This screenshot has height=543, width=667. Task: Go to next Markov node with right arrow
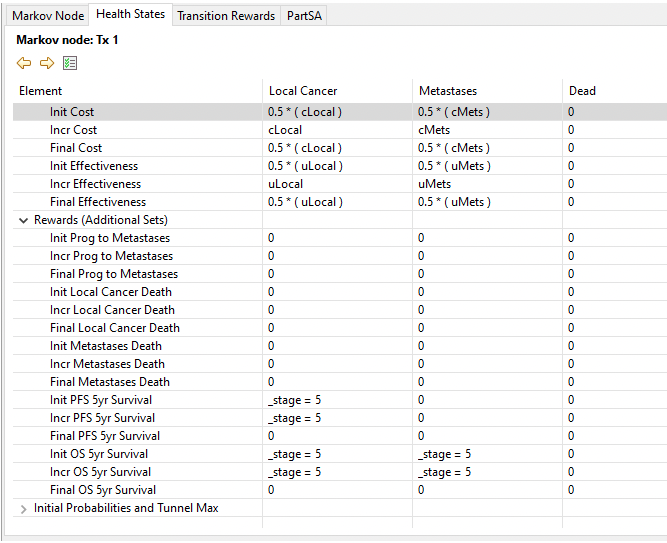click(47, 63)
